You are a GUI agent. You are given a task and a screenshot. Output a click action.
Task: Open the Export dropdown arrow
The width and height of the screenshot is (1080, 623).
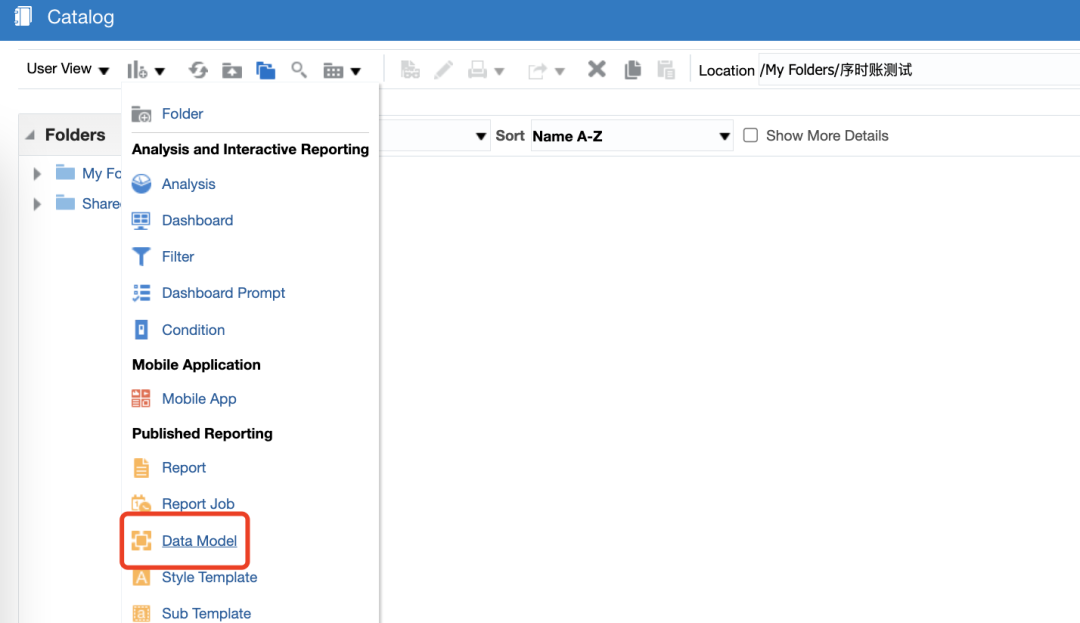point(560,71)
